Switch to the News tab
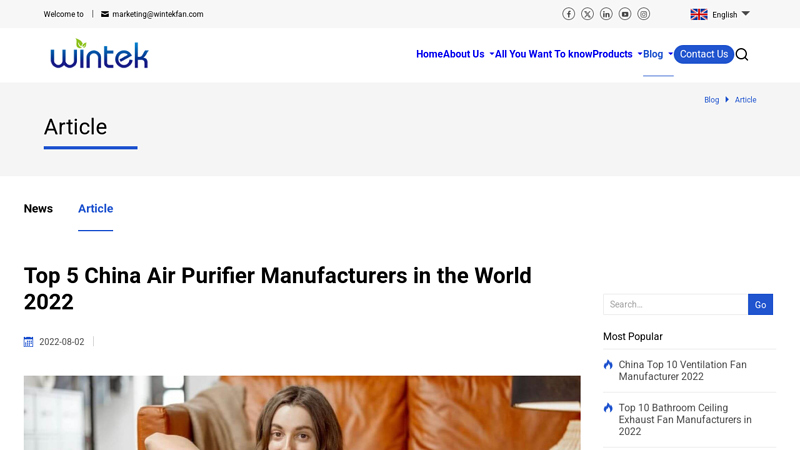 tap(38, 209)
